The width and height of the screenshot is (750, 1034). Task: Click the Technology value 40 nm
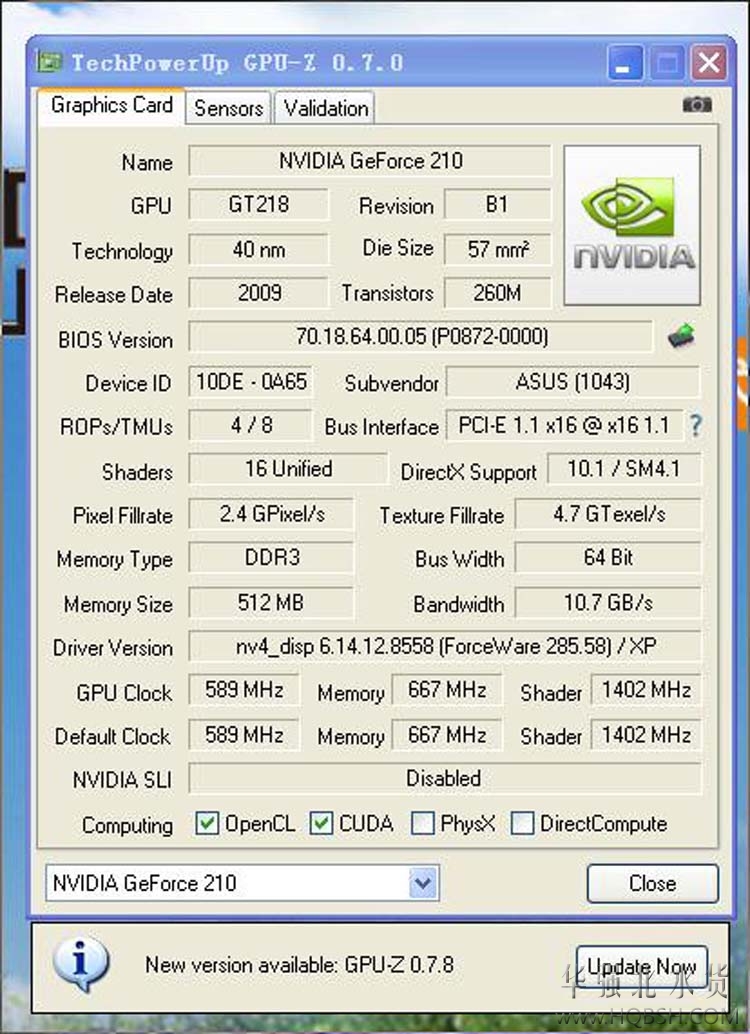(259, 249)
